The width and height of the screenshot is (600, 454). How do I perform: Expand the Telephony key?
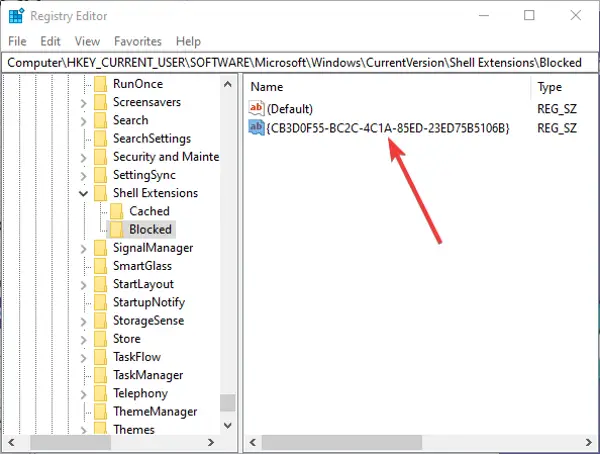point(83,394)
